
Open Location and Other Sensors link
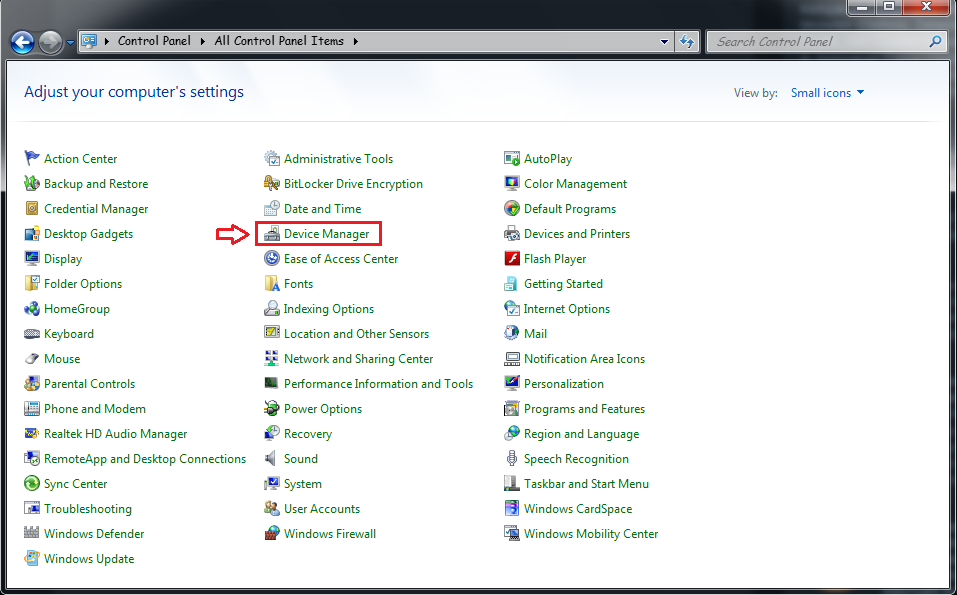pyautogui.click(x=356, y=334)
